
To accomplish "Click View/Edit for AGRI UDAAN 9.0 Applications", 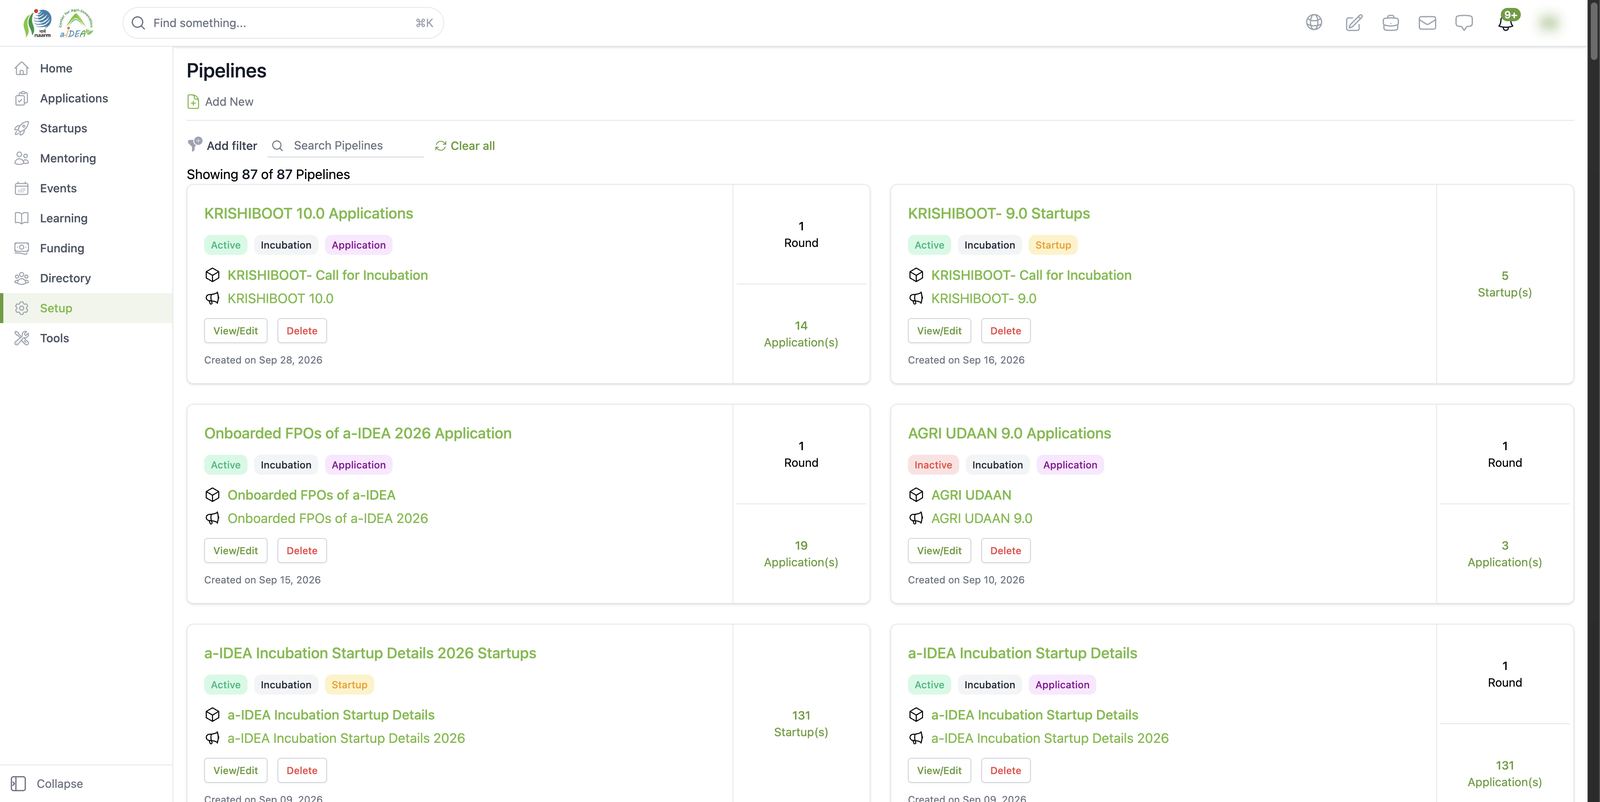I will click(939, 551).
